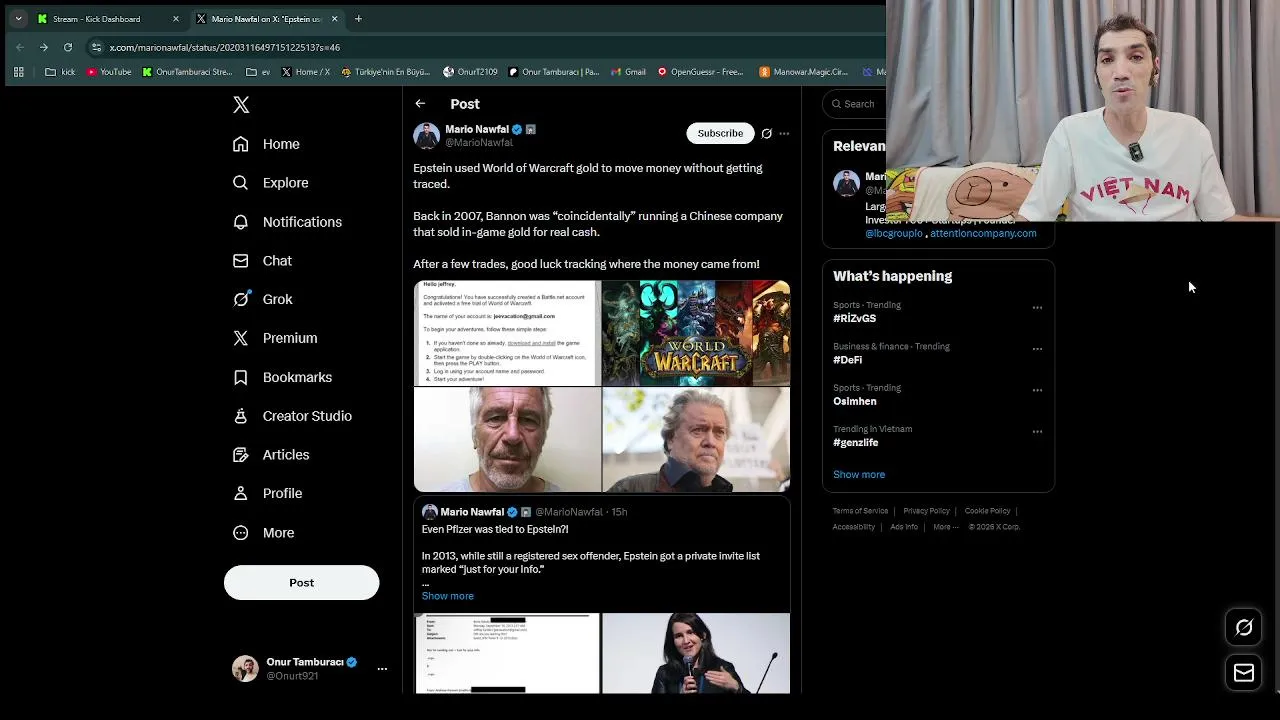This screenshot has height=720, width=1280.
Task: Open the Terms of Service link
Action: [x=860, y=511]
